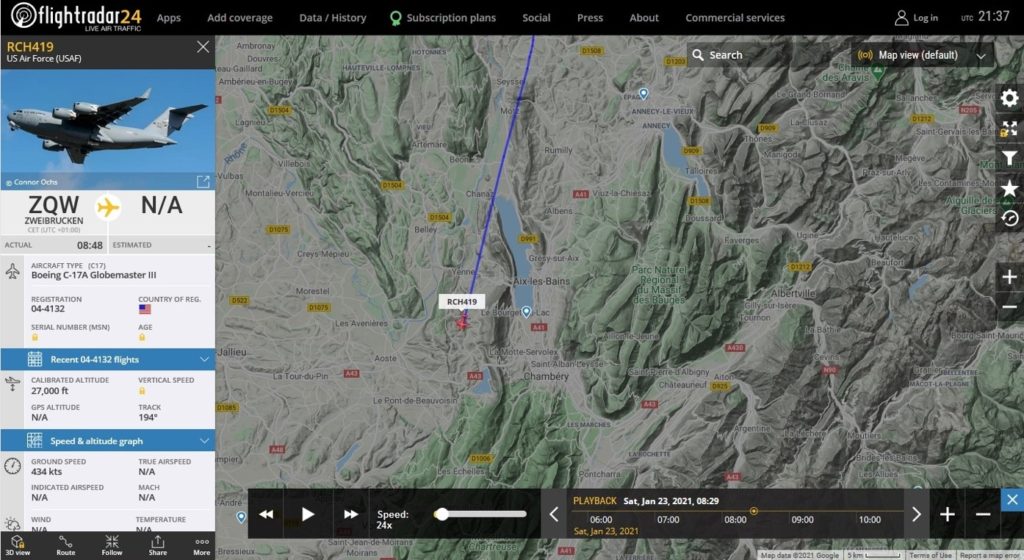The height and width of the screenshot is (560, 1024).
Task: Click the locked vertical speed icon
Action: (142, 390)
